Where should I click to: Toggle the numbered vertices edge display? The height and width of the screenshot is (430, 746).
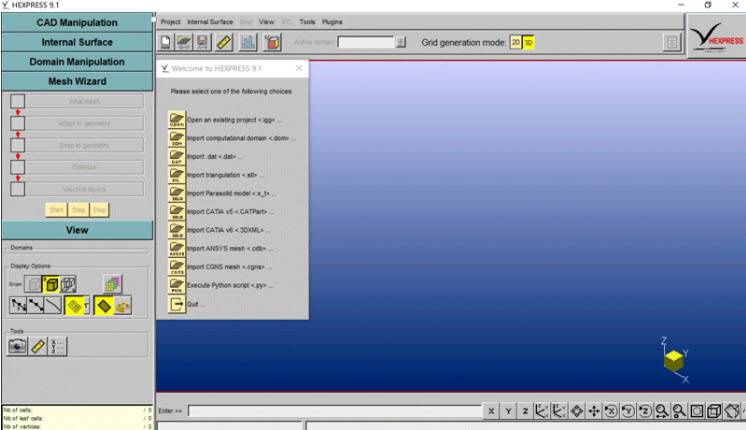[18, 306]
